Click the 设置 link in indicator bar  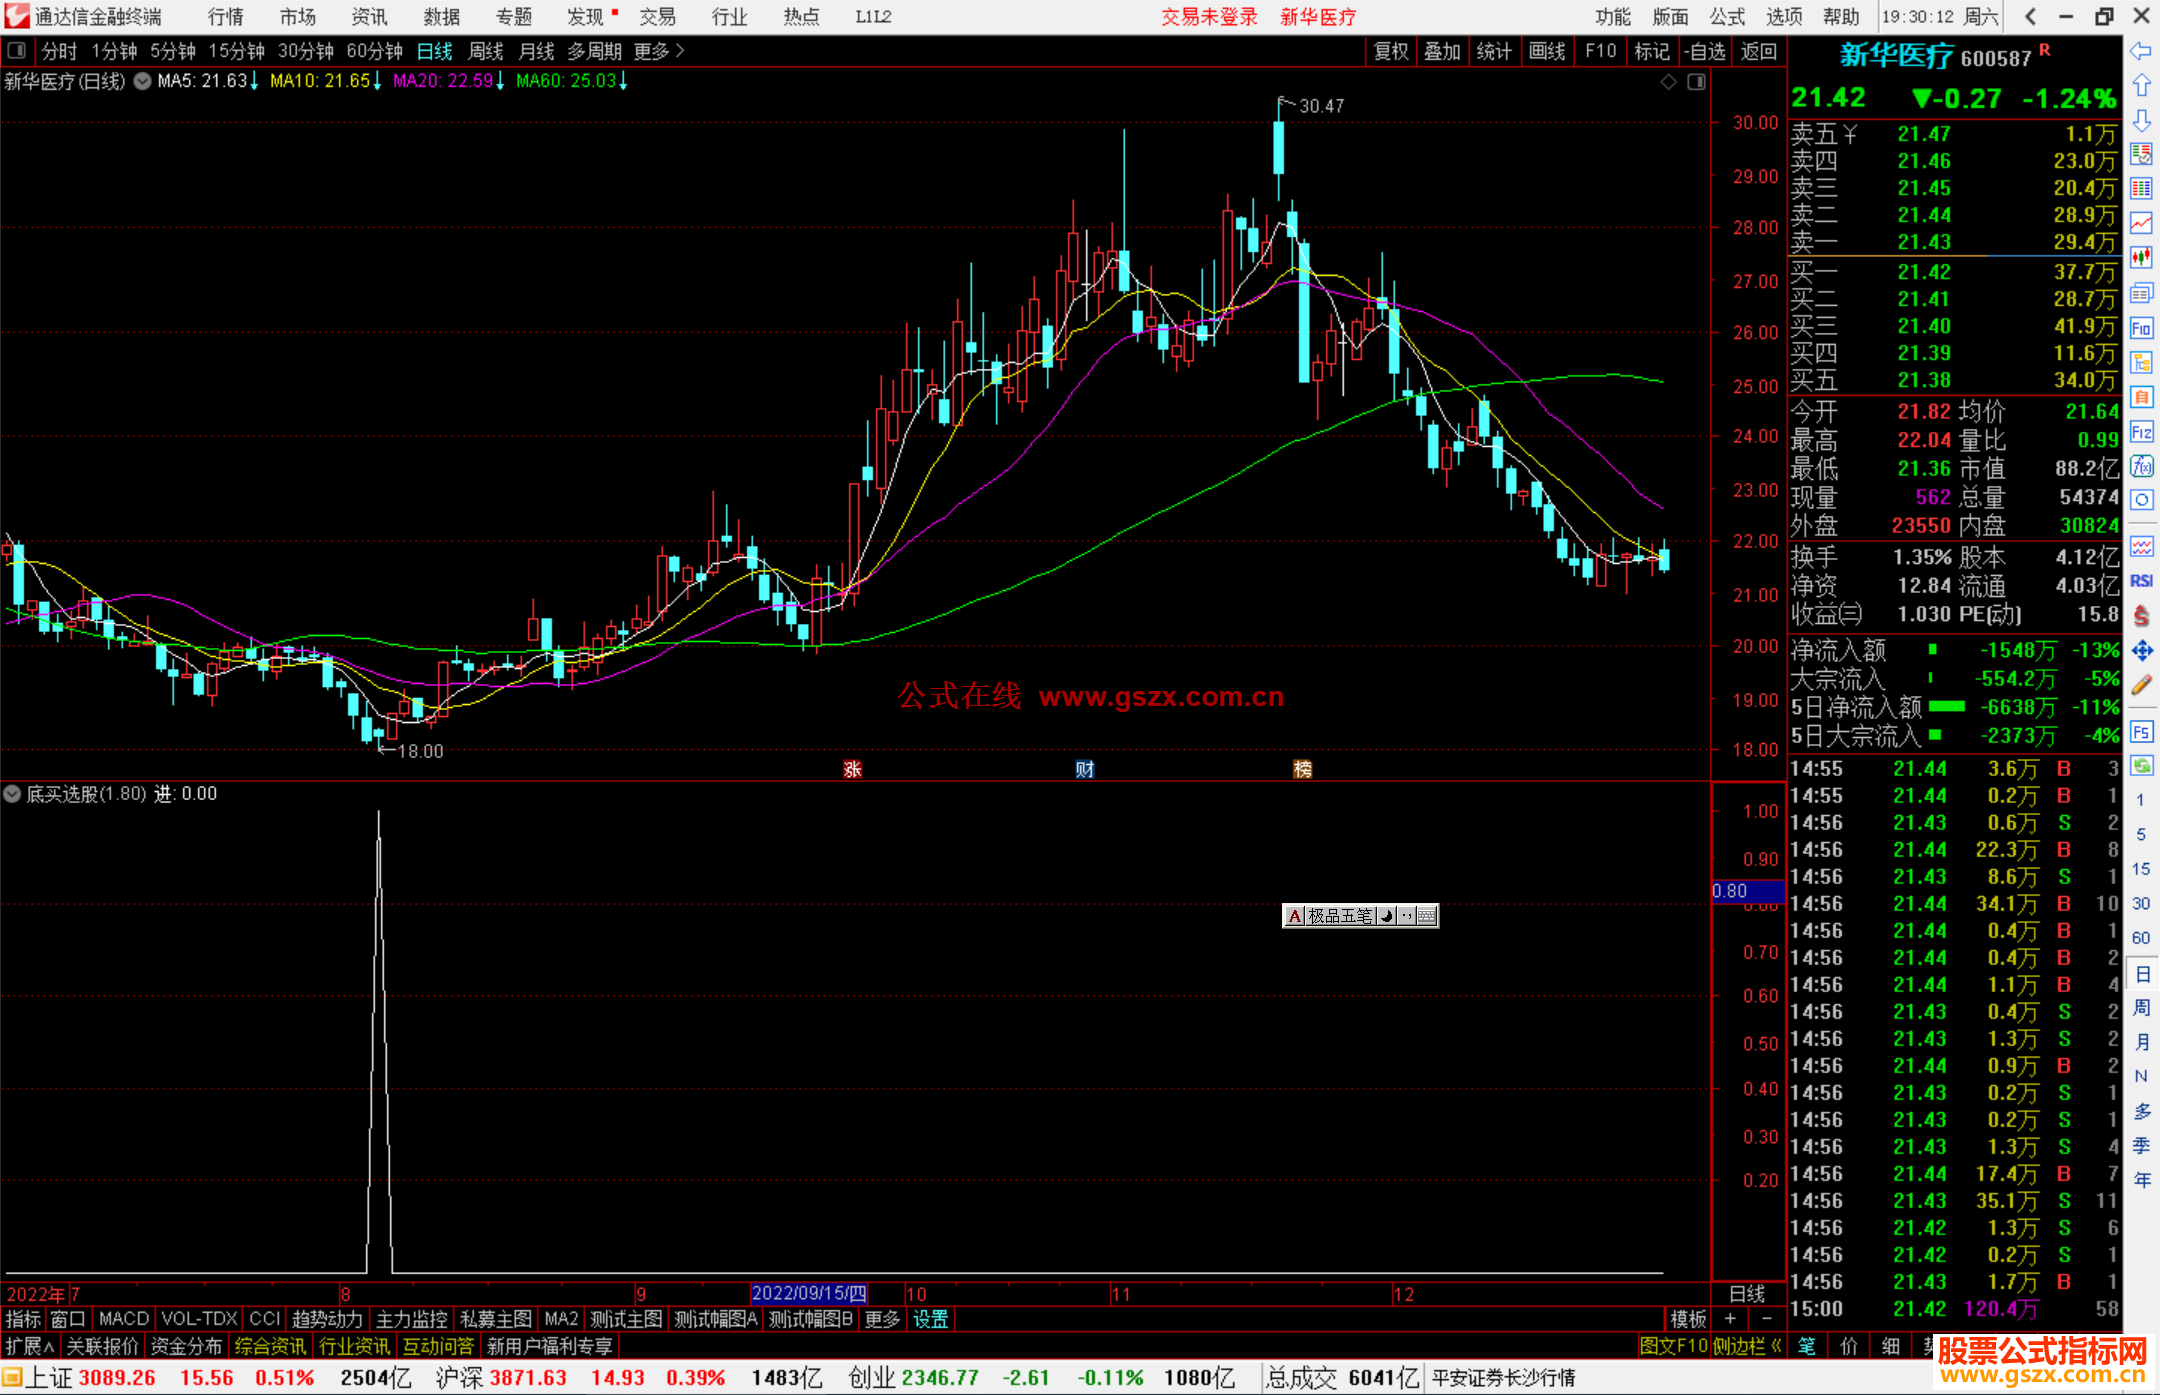coord(930,1319)
